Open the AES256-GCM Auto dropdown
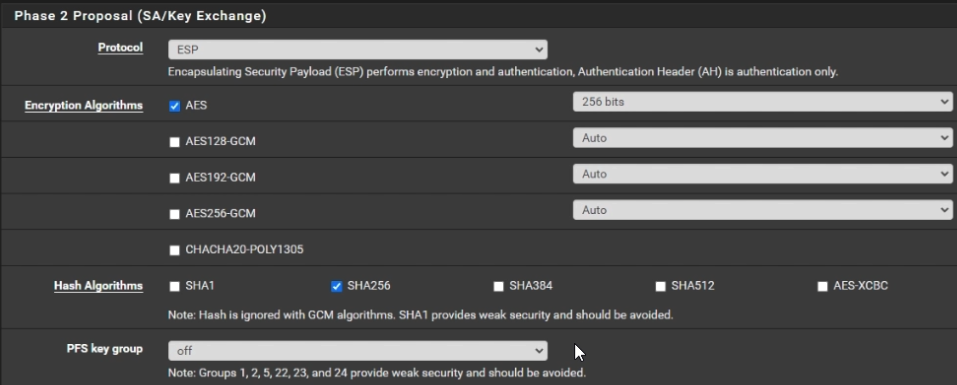Image resolution: width=957 pixels, height=385 pixels. [762, 210]
